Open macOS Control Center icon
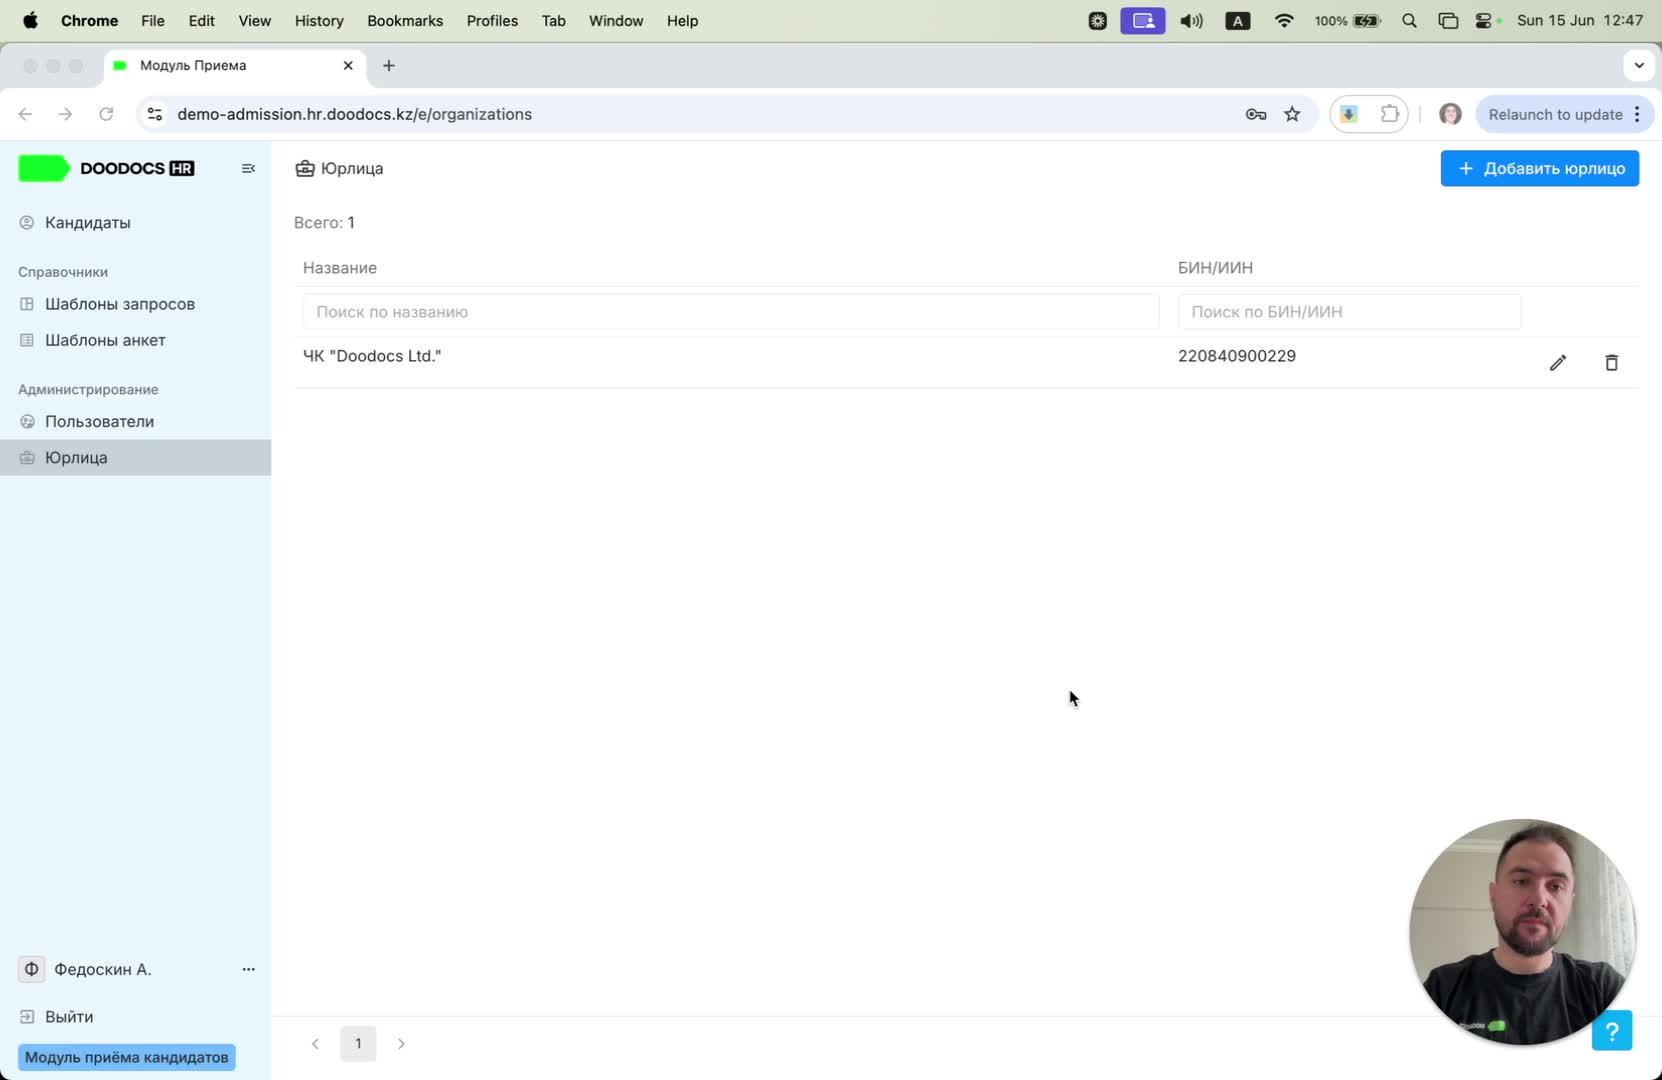This screenshot has width=1662, height=1080. [1485, 20]
